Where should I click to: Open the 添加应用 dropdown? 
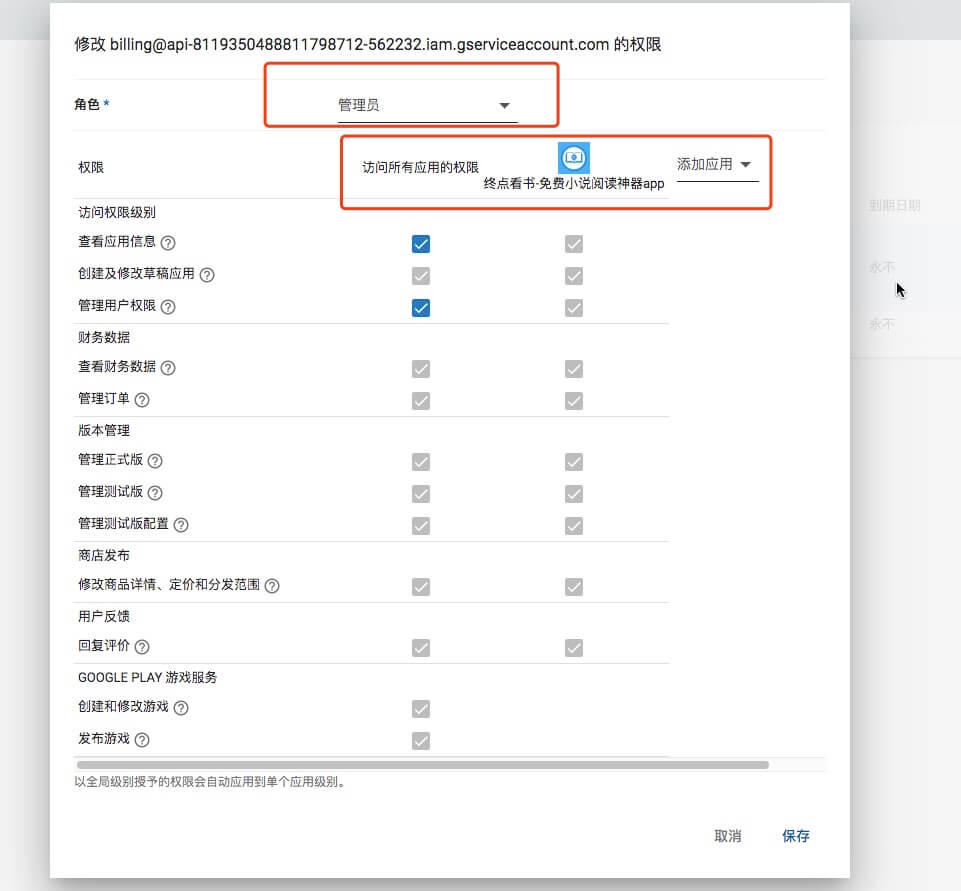(717, 165)
